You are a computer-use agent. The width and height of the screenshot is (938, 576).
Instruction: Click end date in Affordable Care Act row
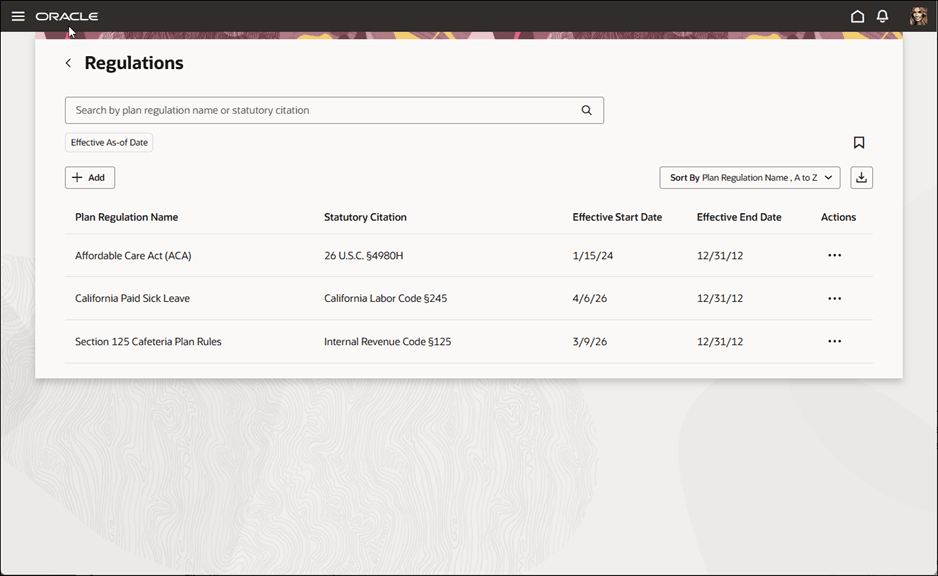click(720, 255)
